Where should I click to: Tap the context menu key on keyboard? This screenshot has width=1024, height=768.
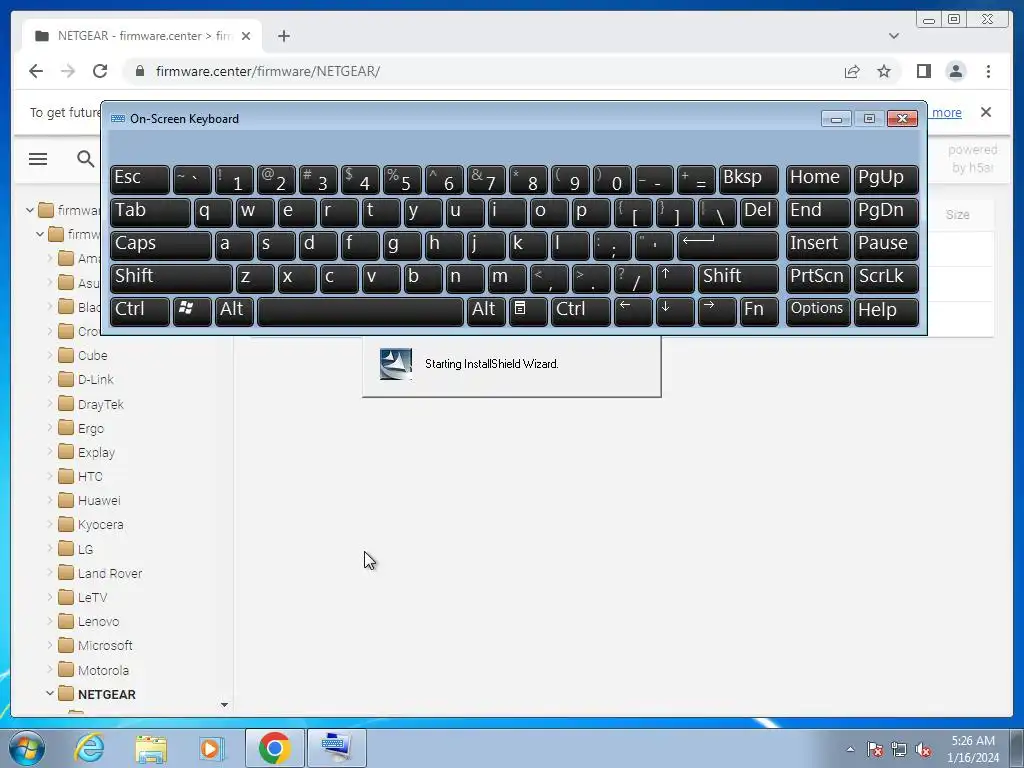click(x=528, y=311)
